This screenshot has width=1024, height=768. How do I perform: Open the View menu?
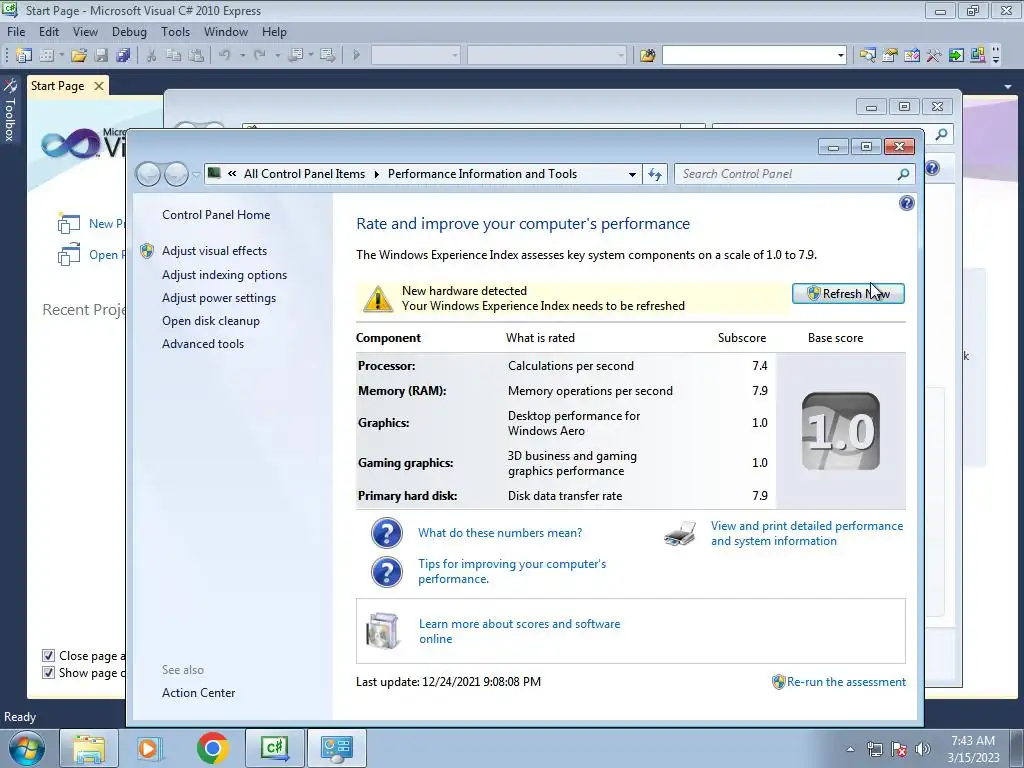click(x=86, y=32)
